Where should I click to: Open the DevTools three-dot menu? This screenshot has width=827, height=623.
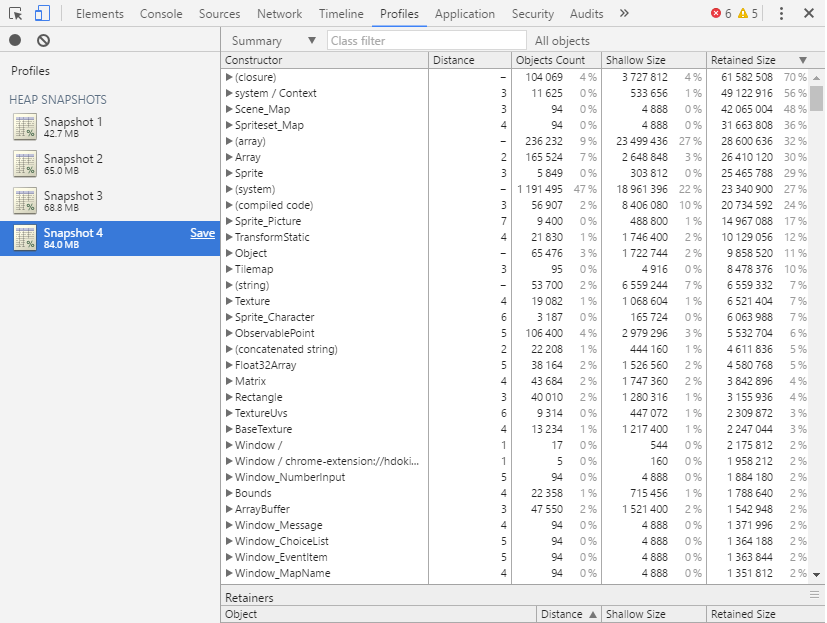tap(782, 13)
